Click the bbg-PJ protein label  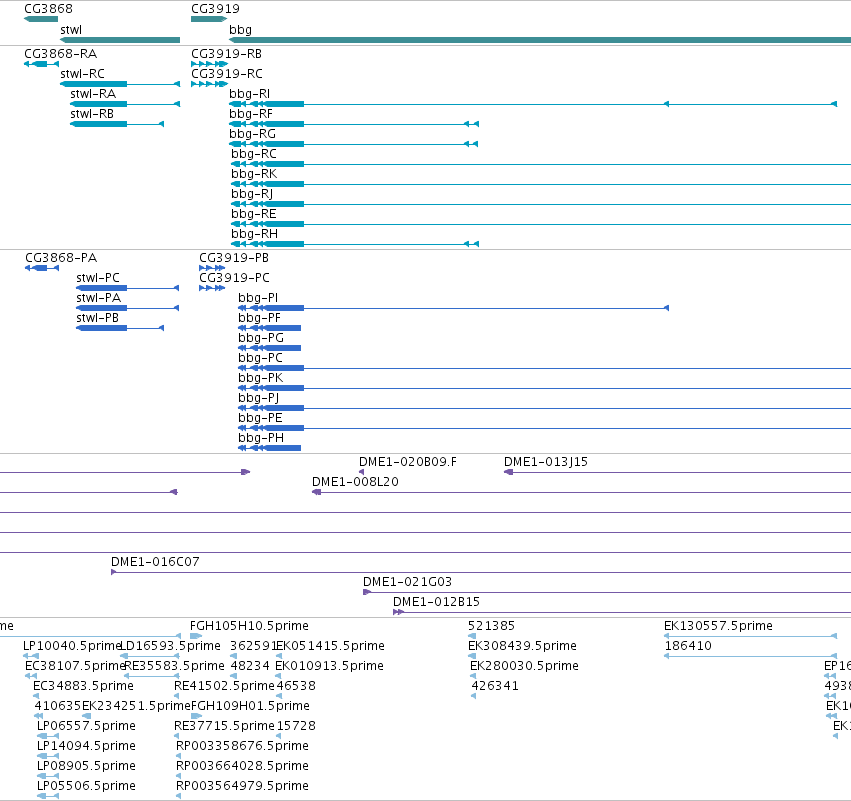(258, 398)
